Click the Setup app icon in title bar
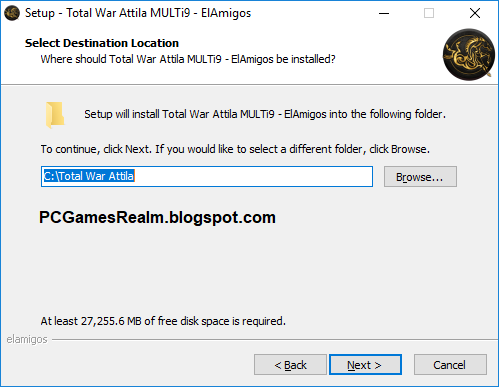 pyautogui.click(x=12, y=13)
